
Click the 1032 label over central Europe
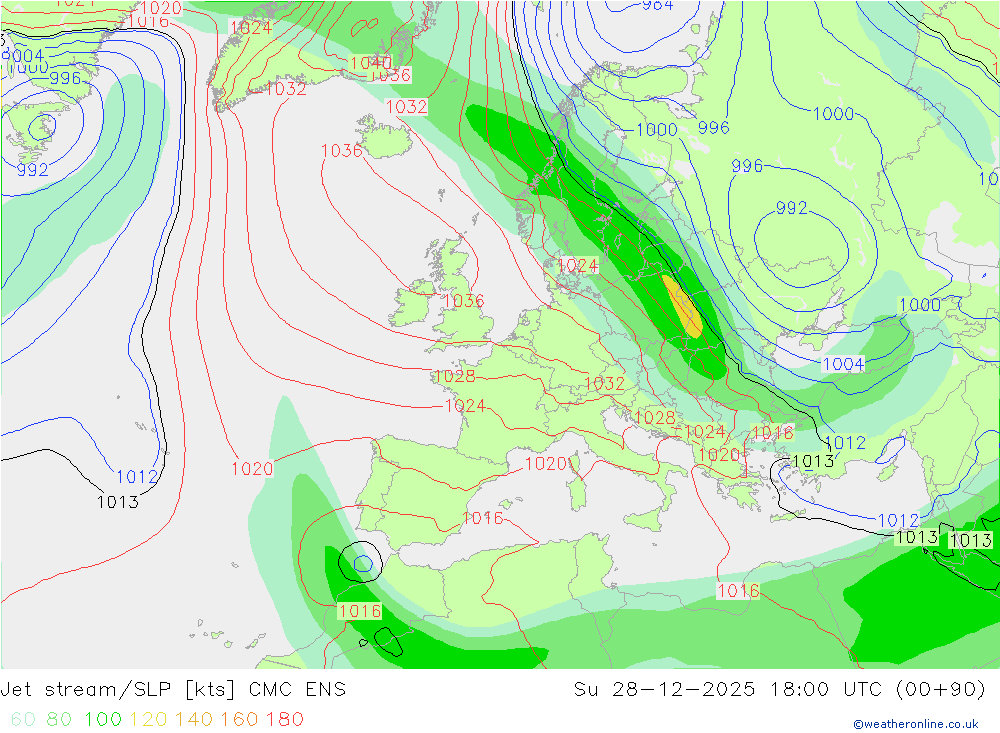tap(604, 383)
